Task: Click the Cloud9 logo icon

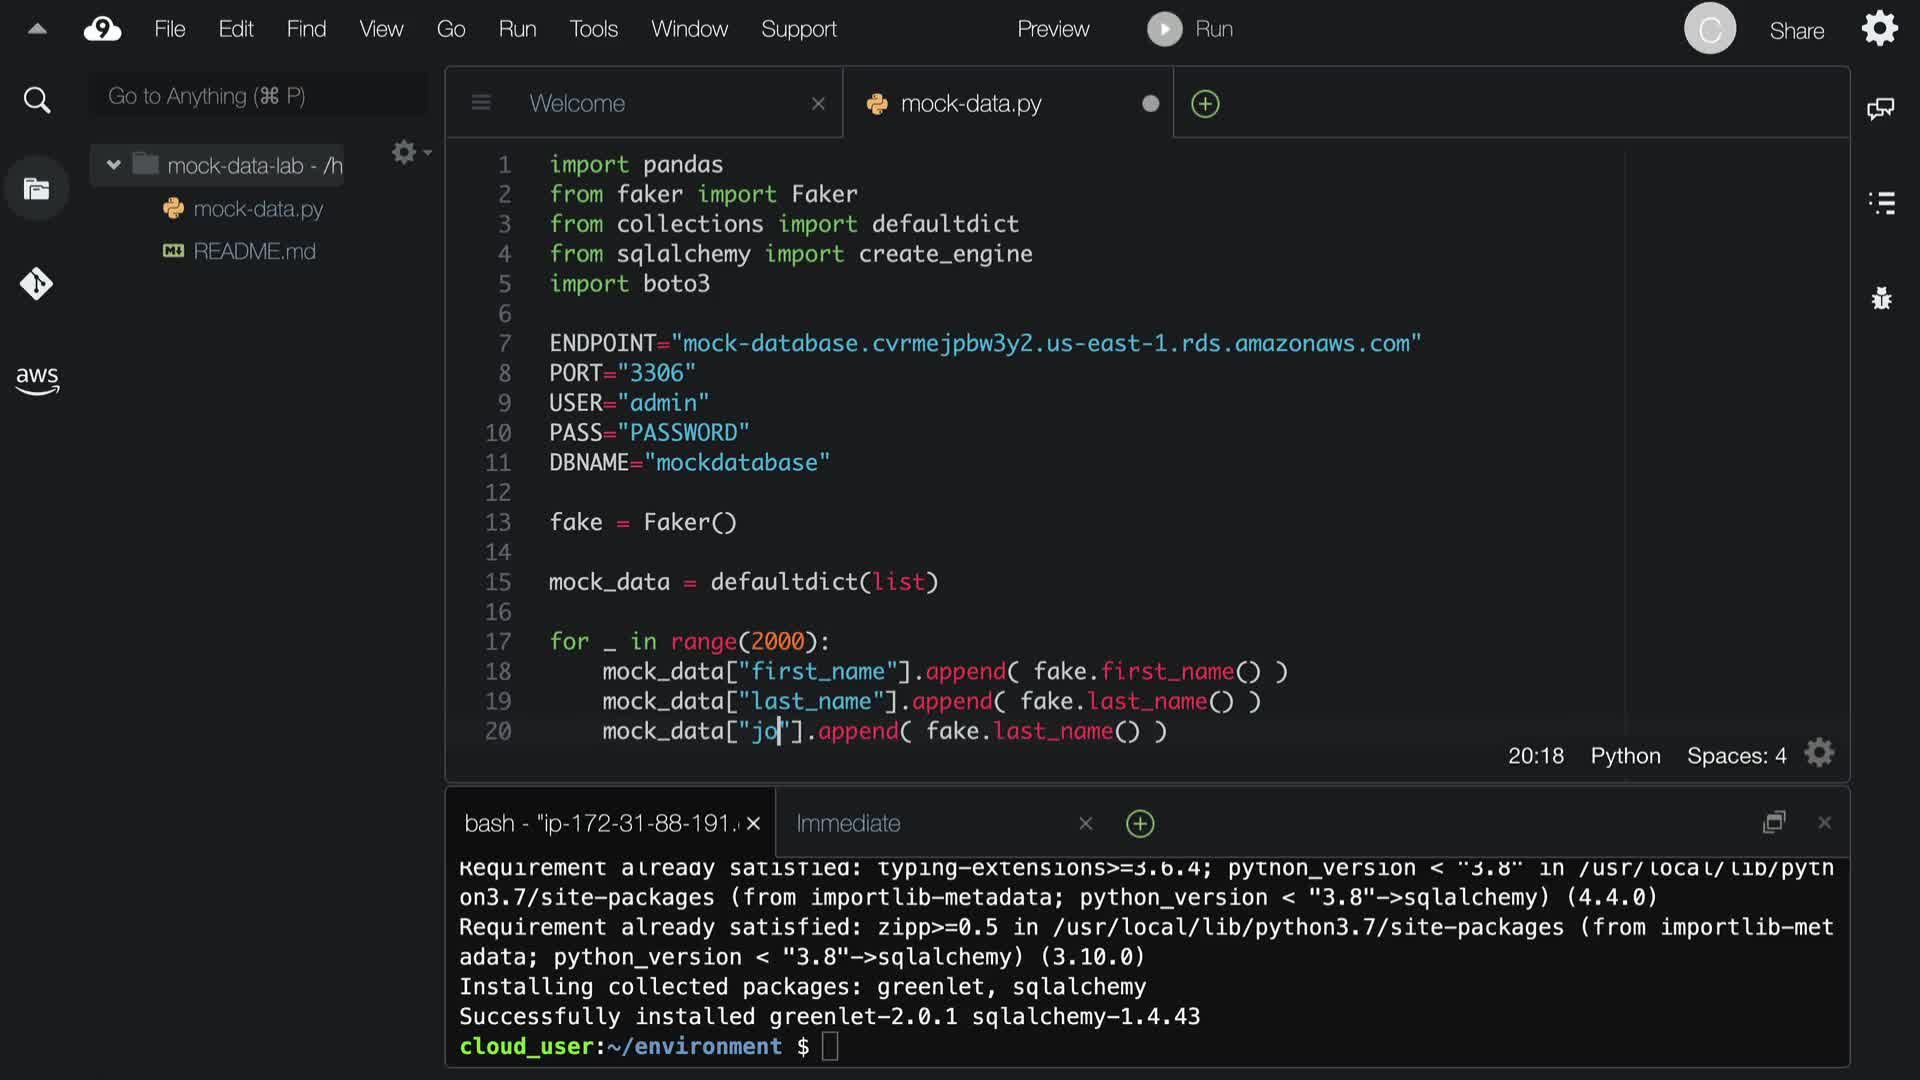Action: tap(102, 29)
